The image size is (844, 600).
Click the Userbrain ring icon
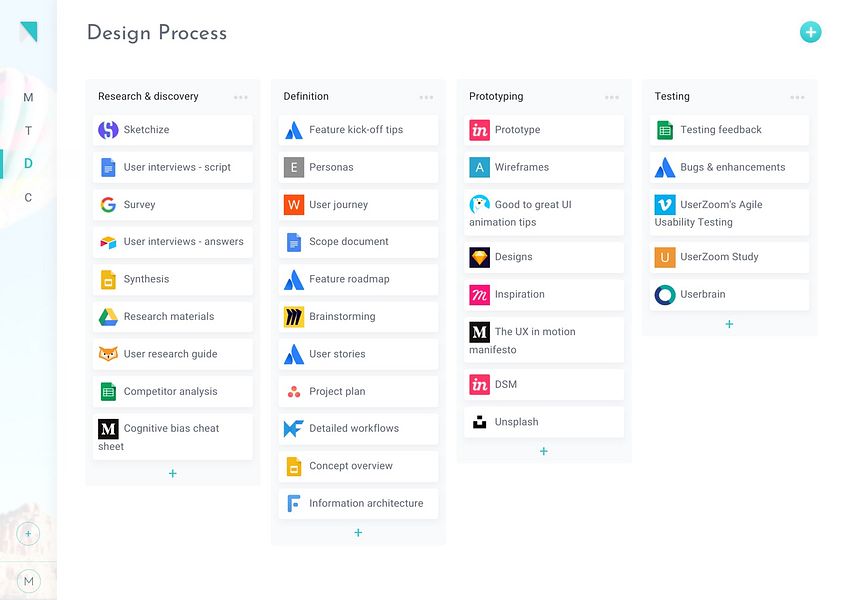(x=665, y=295)
